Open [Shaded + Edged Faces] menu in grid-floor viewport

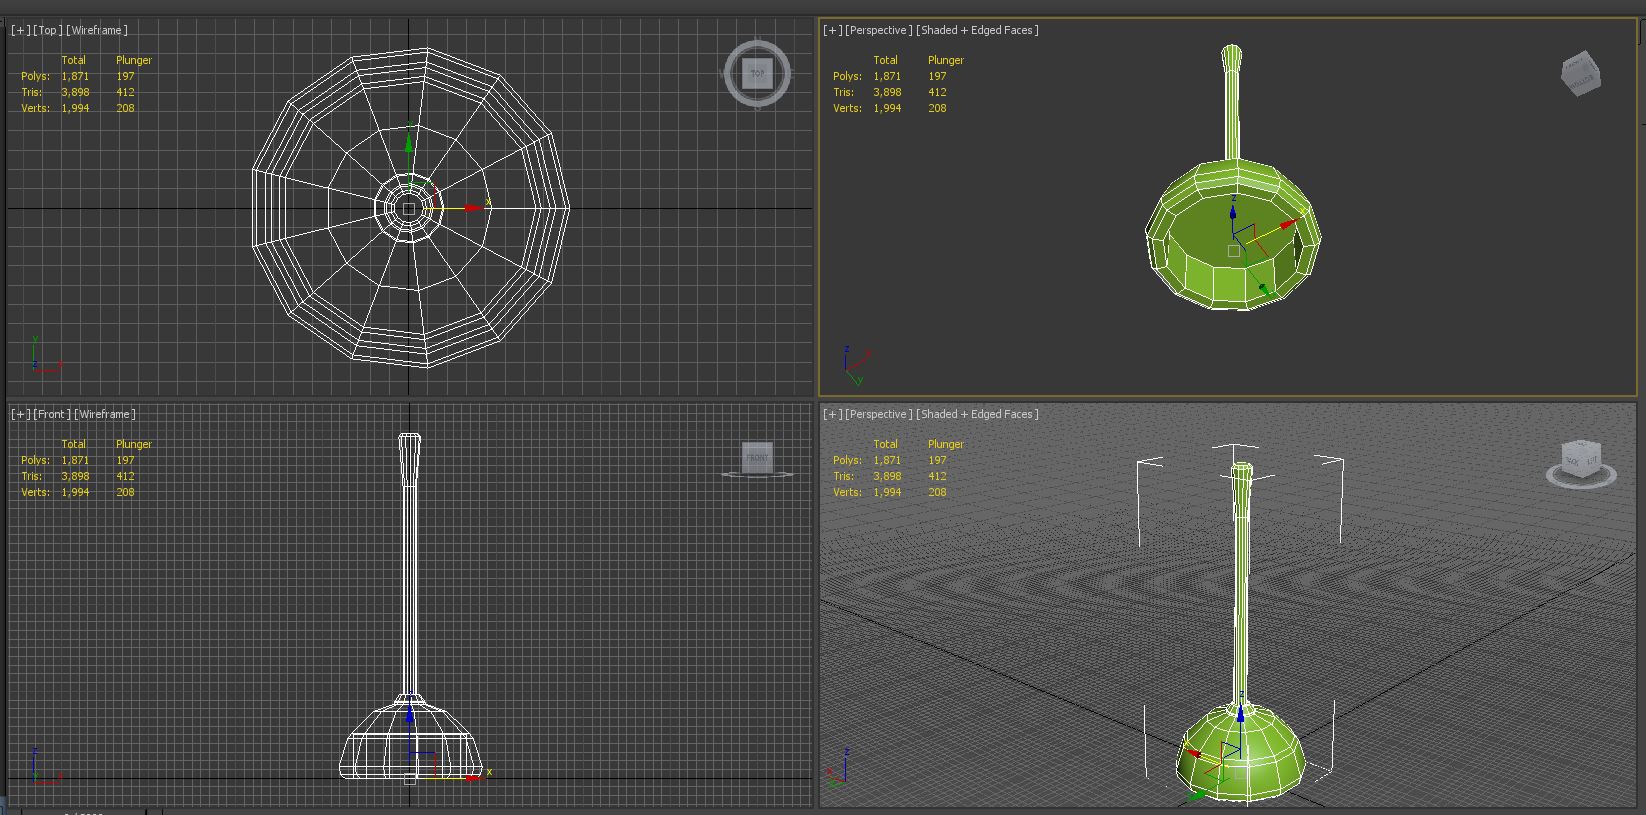tap(977, 414)
